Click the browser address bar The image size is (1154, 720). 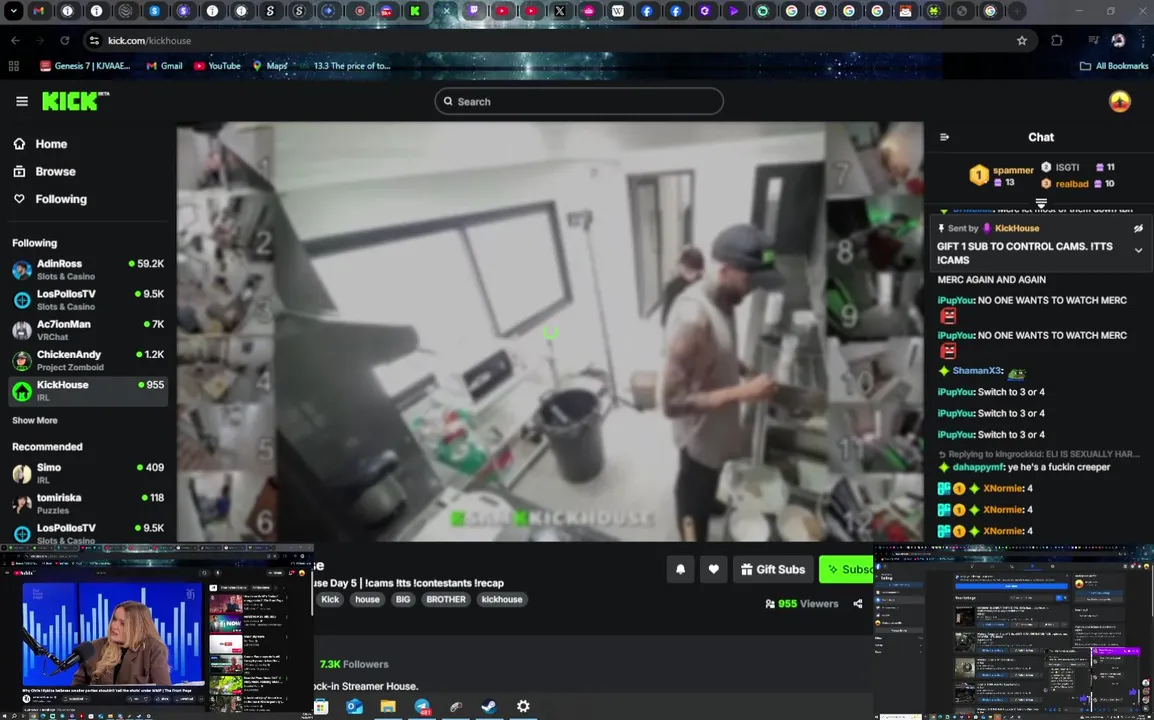click(559, 40)
